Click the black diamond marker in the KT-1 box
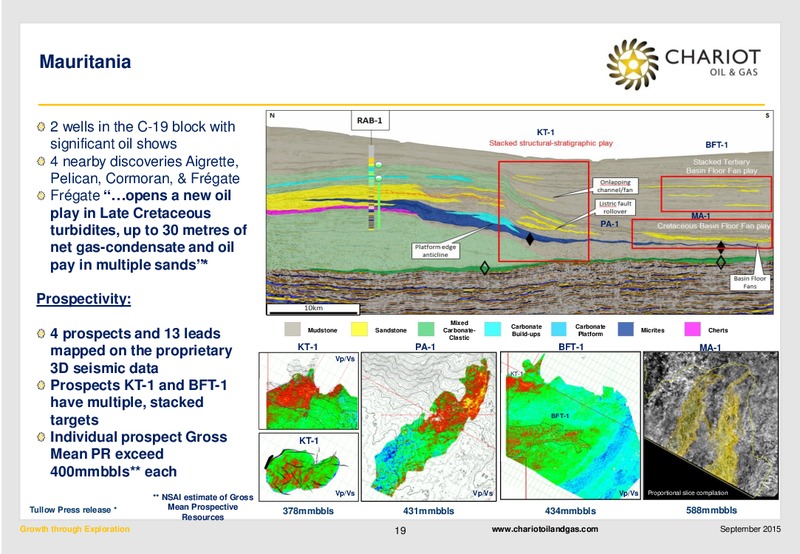The width and height of the screenshot is (800, 554). coord(530,238)
